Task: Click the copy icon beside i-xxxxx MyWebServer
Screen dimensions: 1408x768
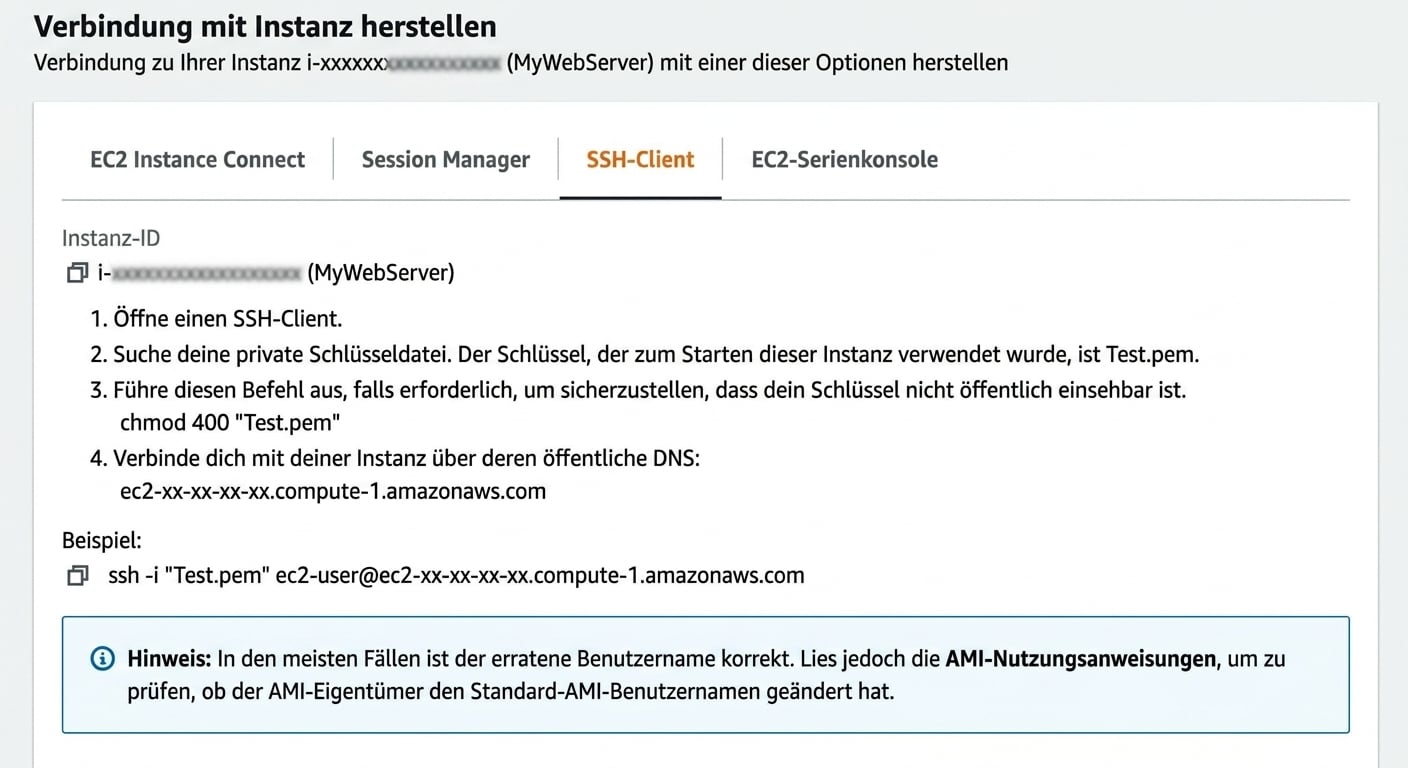Action: point(77,272)
